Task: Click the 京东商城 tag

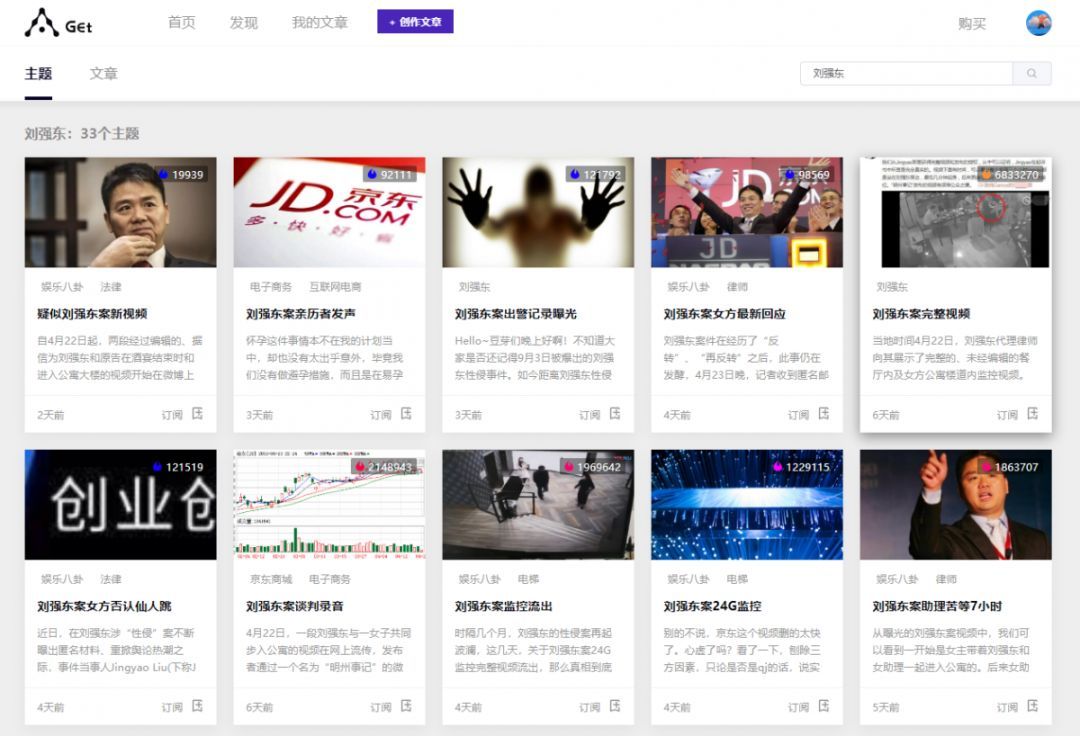Action: 271,579
